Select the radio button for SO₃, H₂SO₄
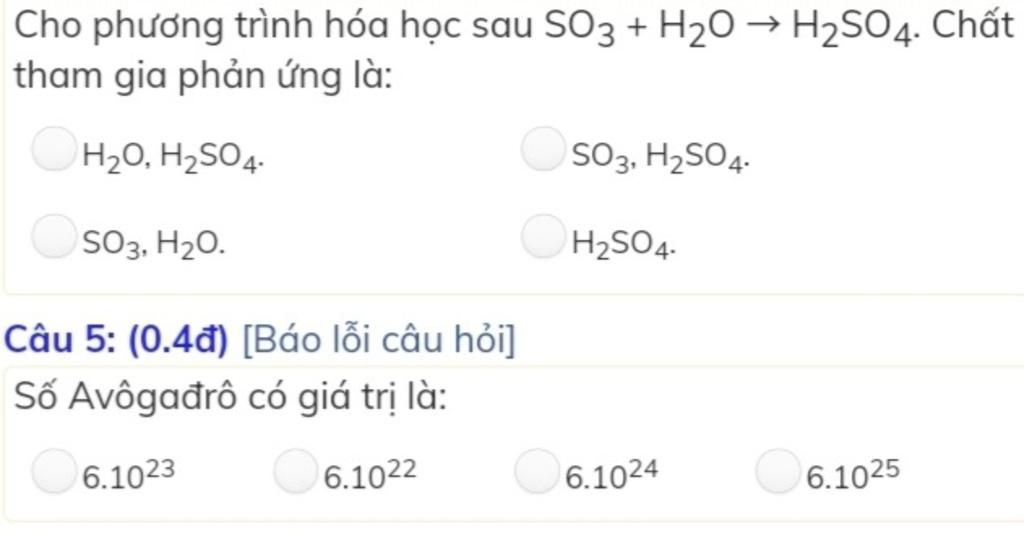1024x537 pixels. coord(543,150)
